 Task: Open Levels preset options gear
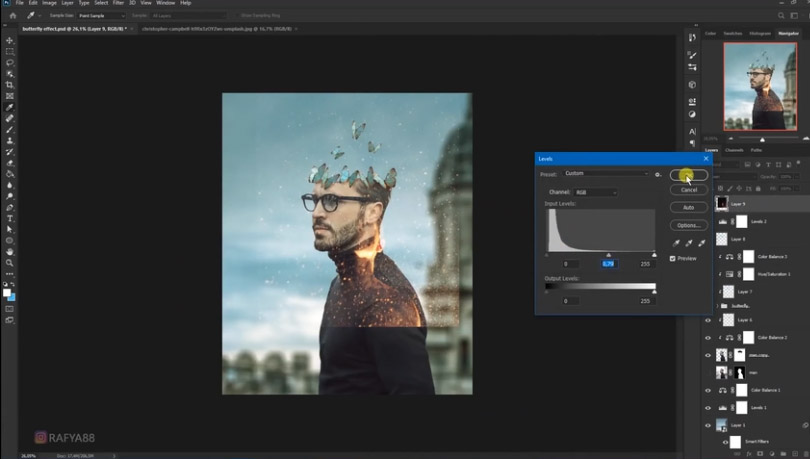658,174
